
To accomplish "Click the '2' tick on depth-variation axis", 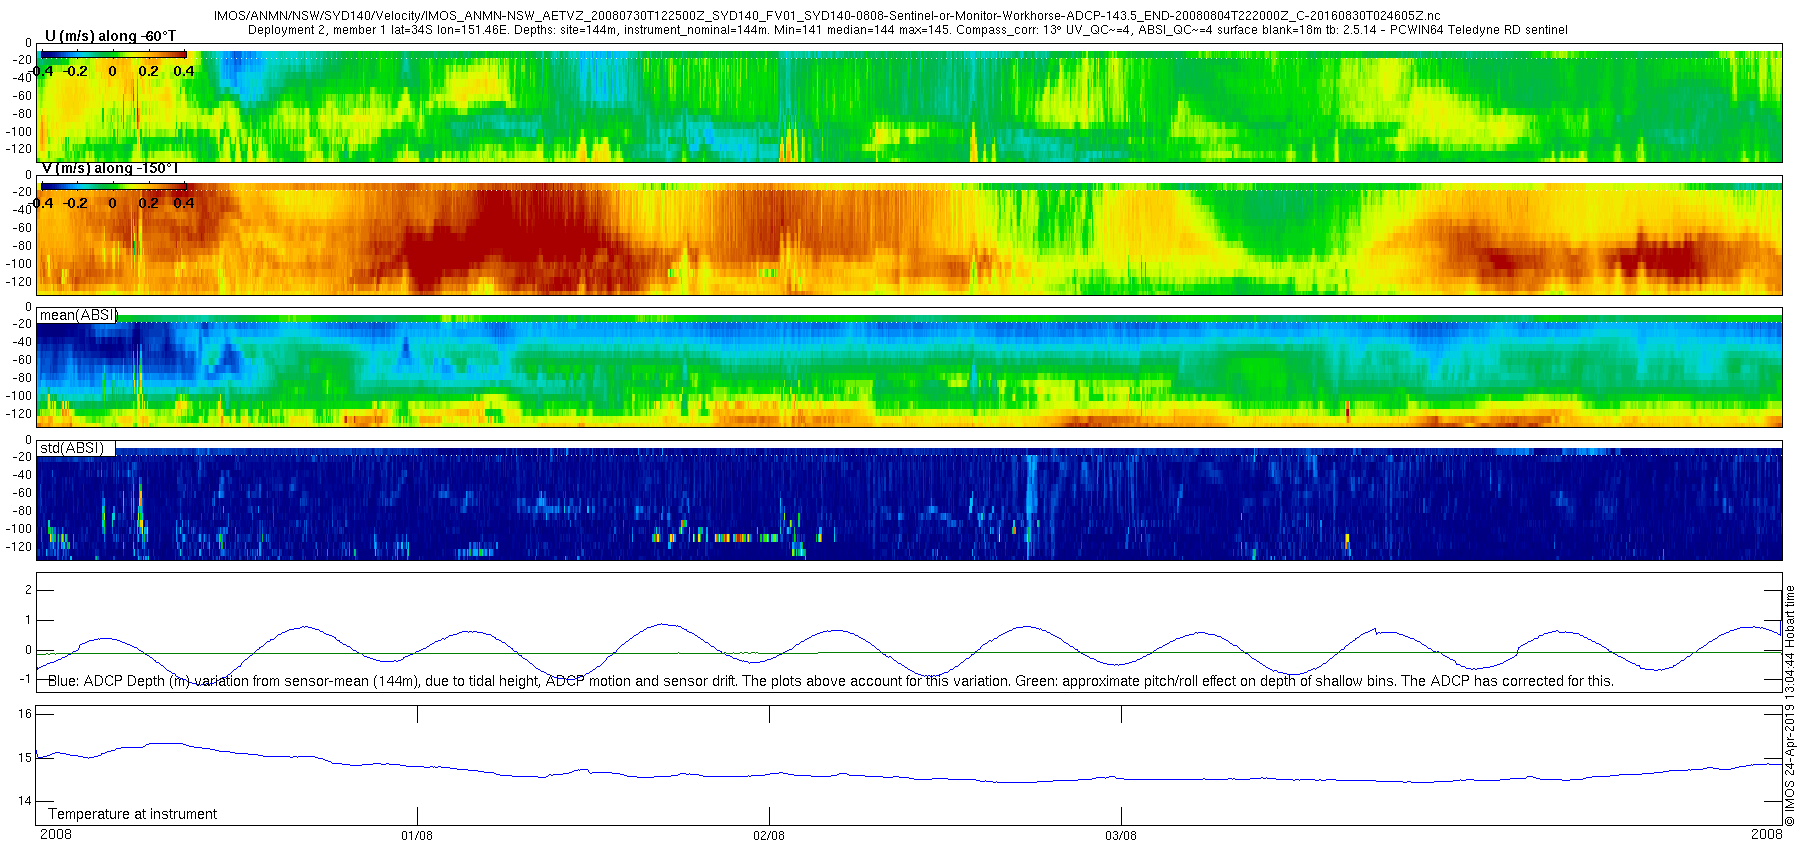I will click(x=28, y=590).
